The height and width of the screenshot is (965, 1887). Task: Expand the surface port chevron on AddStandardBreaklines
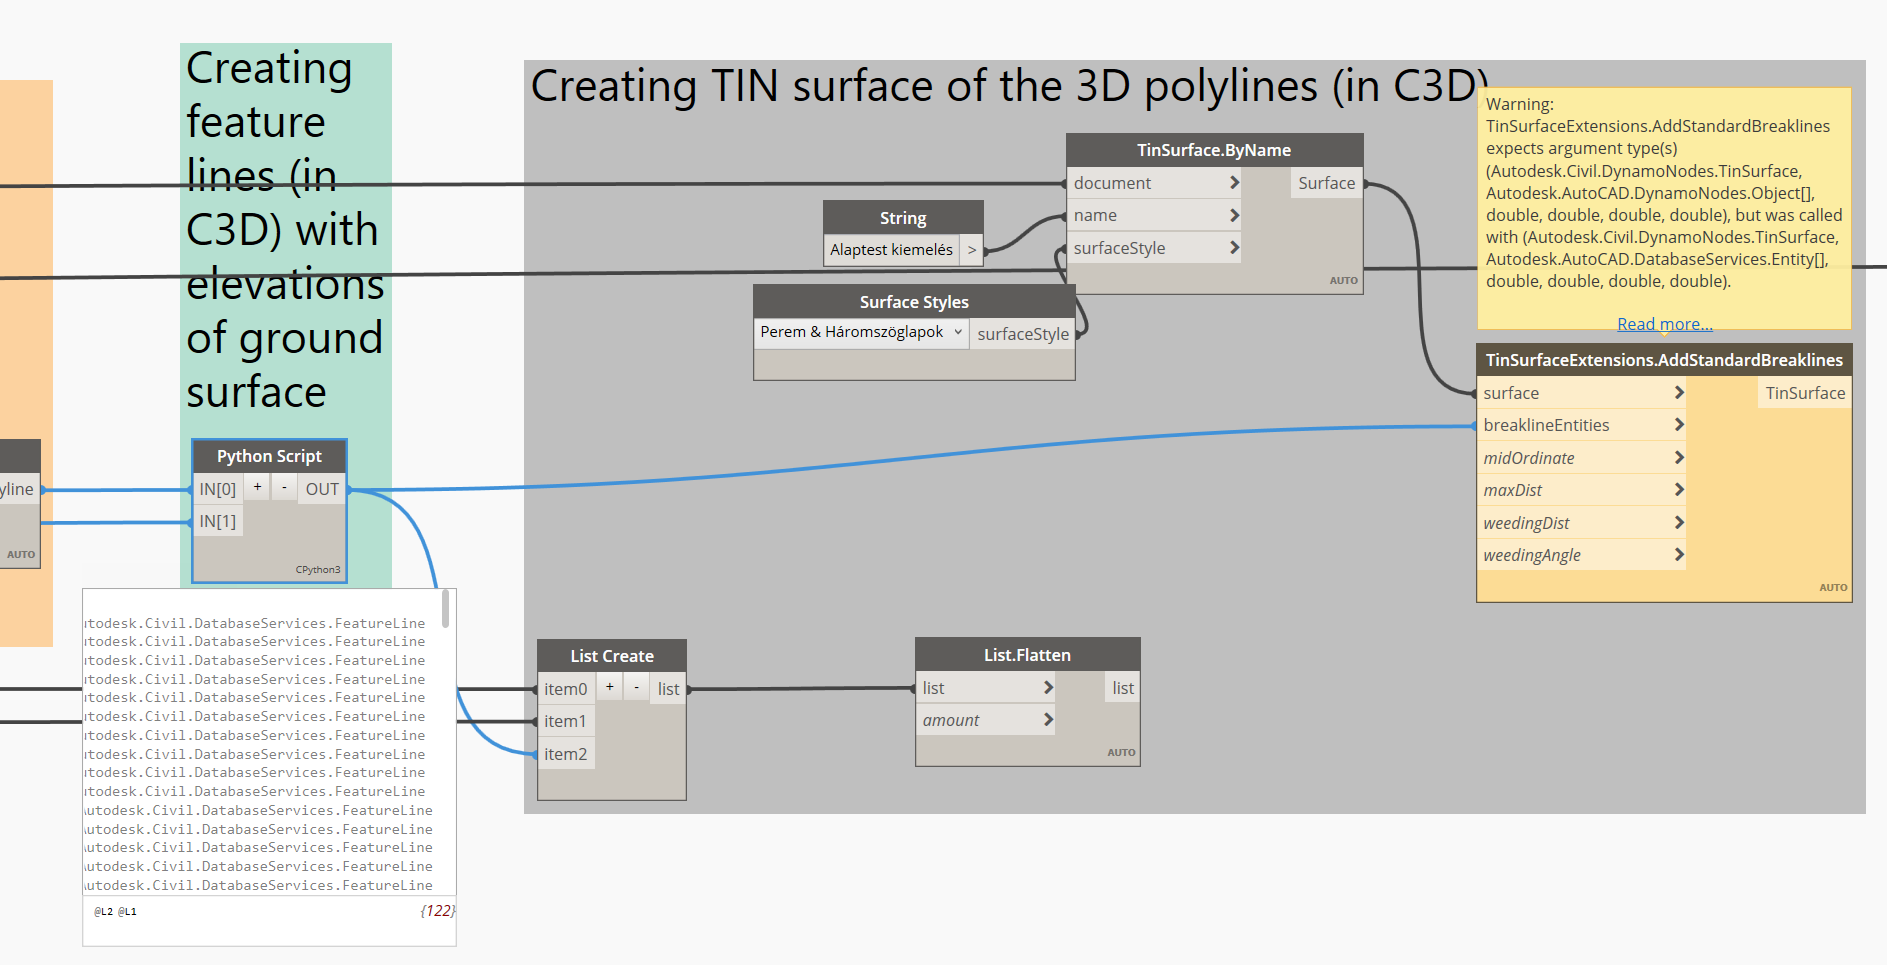tap(1679, 393)
